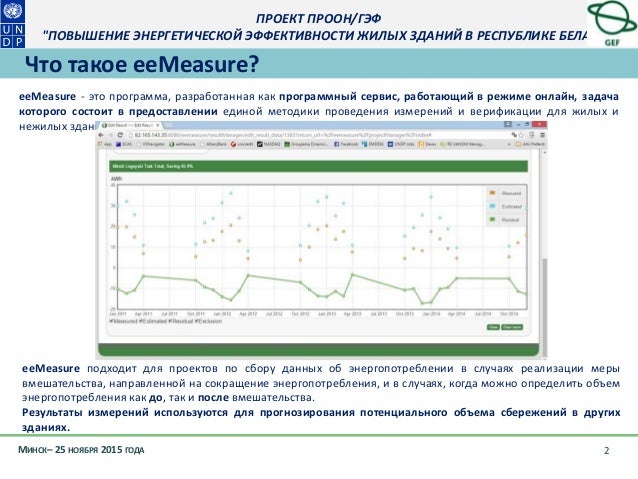638x479 pixels.
Task: Click slide page number 2
Action: [606, 450]
